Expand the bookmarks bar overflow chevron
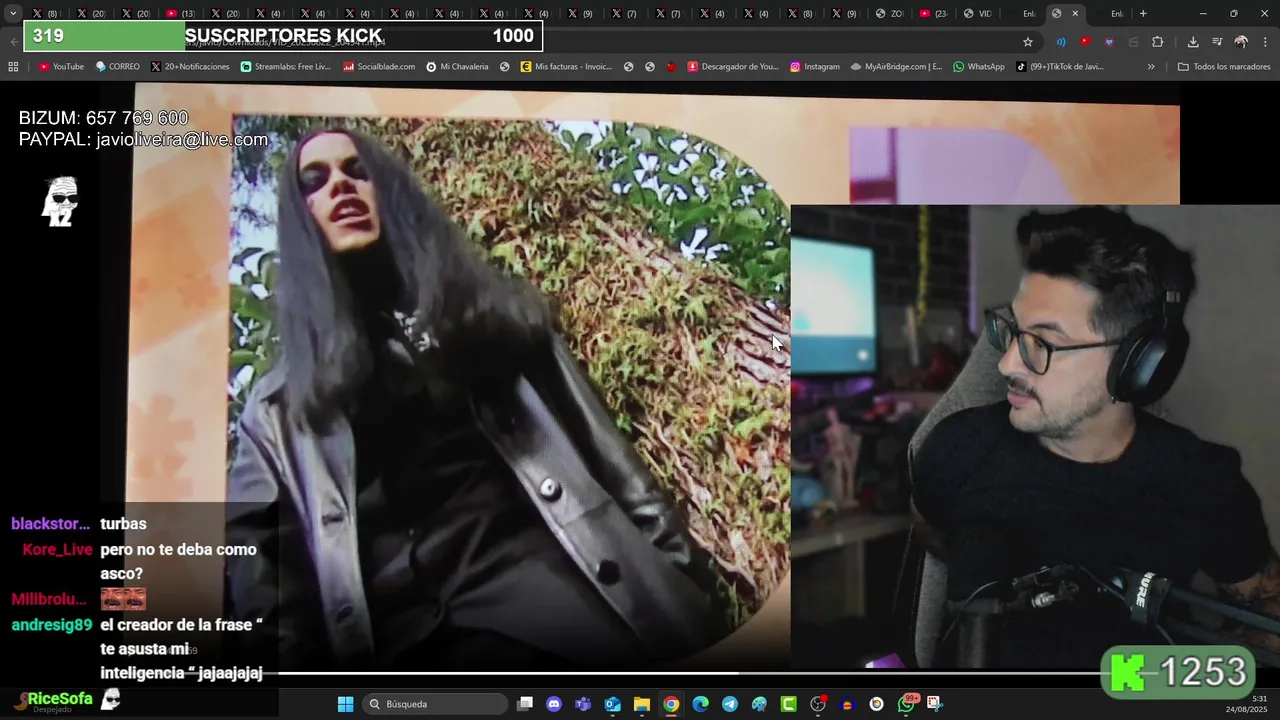The width and height of the screenshot is (1280, 720). pos(1151,67)
